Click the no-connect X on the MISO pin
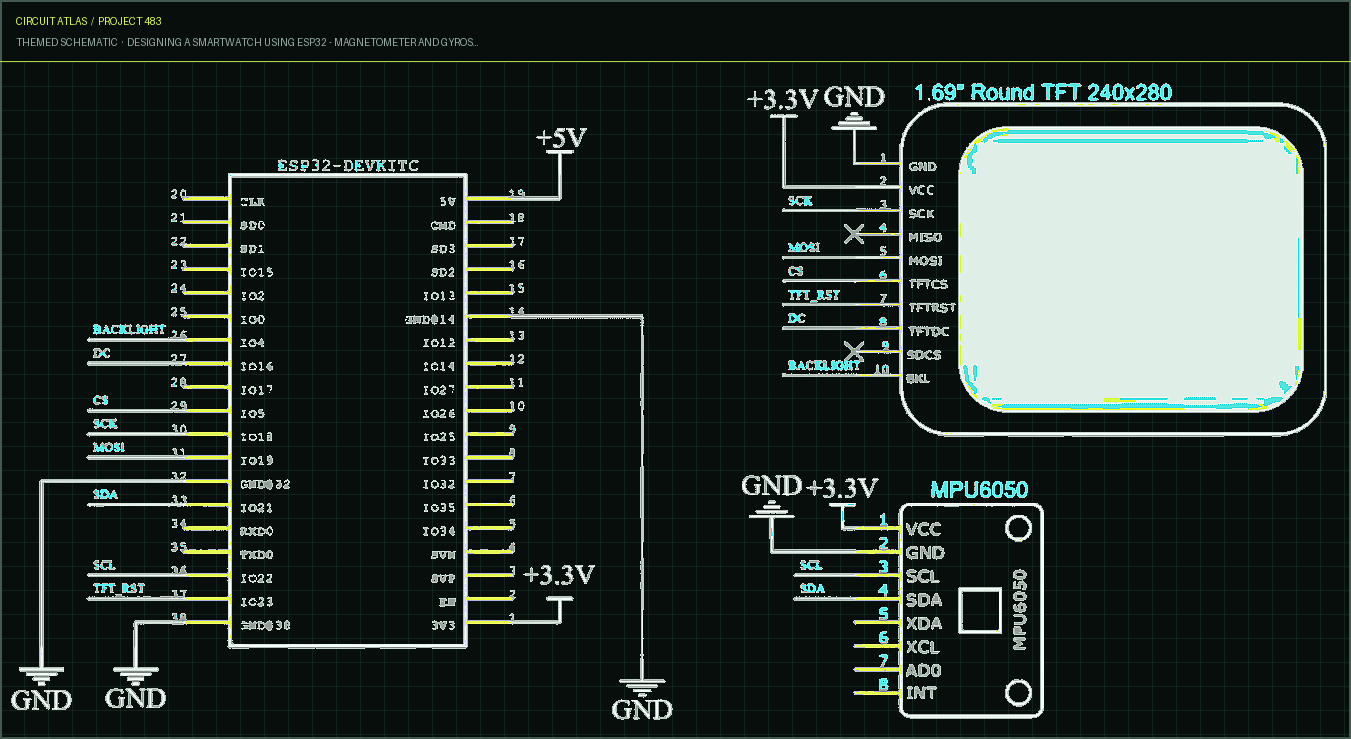This screenshot has height=739, width=1351. [x=855, y=234]
